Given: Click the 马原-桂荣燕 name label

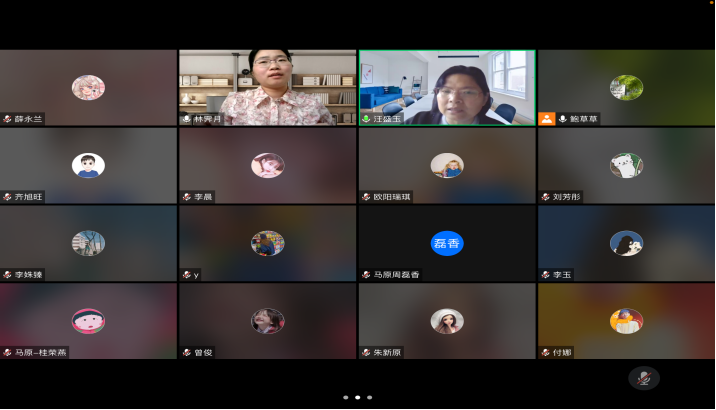Looking at the screenshot, I should tap(38, 352).
